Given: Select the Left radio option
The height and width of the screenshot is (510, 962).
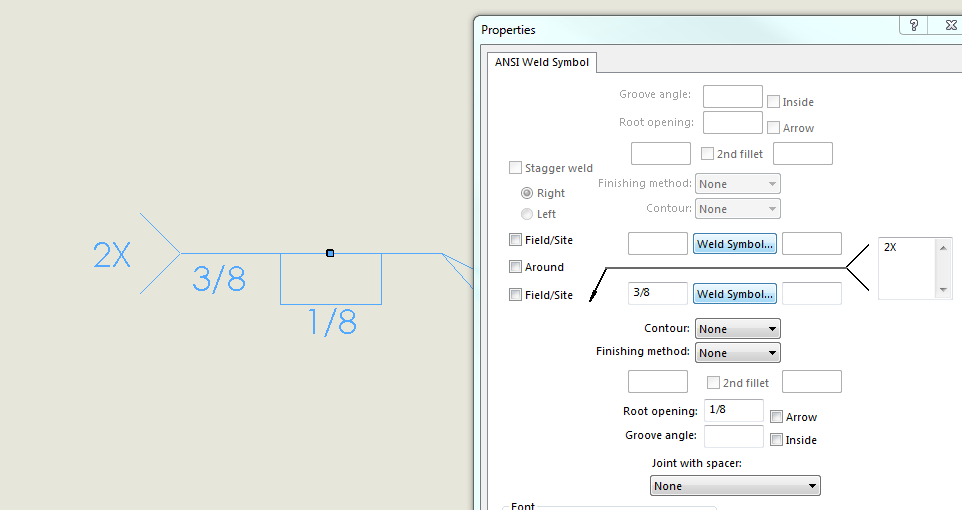Looking at the screenshot, I should coord(526,214).
